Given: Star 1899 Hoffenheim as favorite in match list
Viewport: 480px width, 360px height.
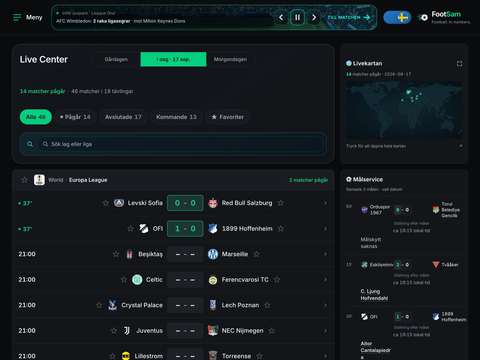Looking at the screenshot, I should [281, 229].
